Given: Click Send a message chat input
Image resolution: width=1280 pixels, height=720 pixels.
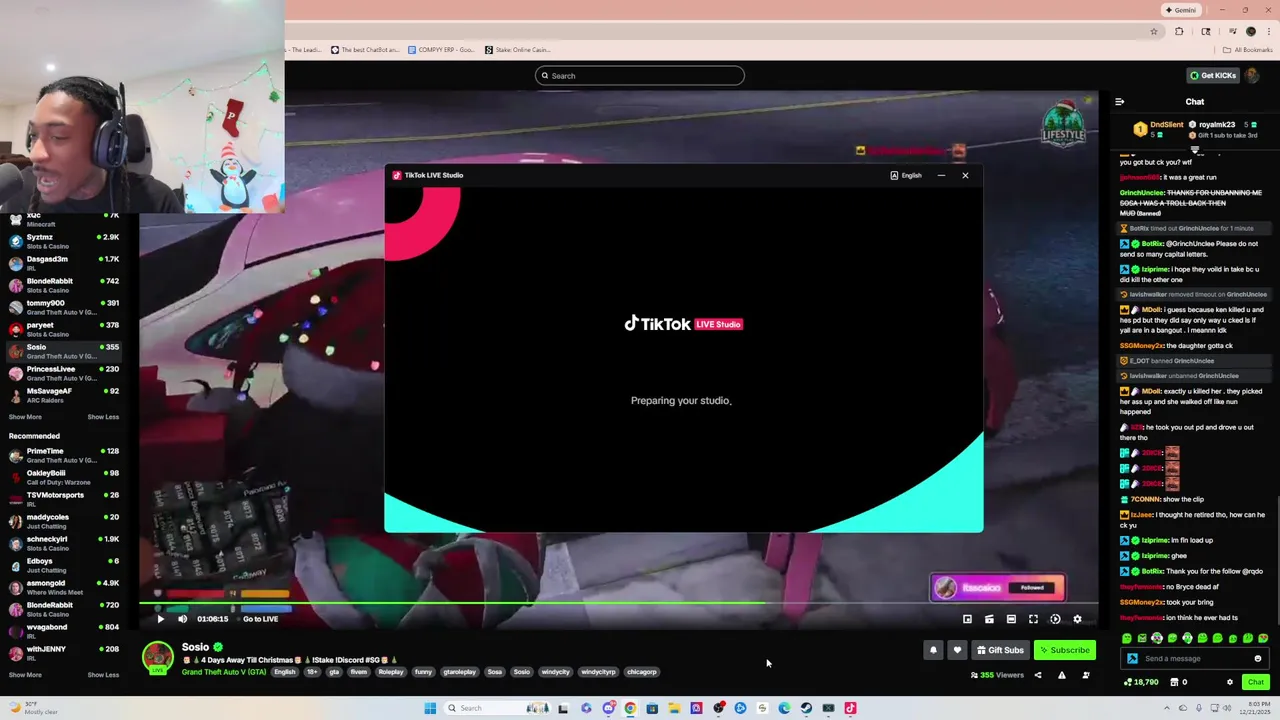Looking at the screenshot, I should click(x=1195, y=659).
